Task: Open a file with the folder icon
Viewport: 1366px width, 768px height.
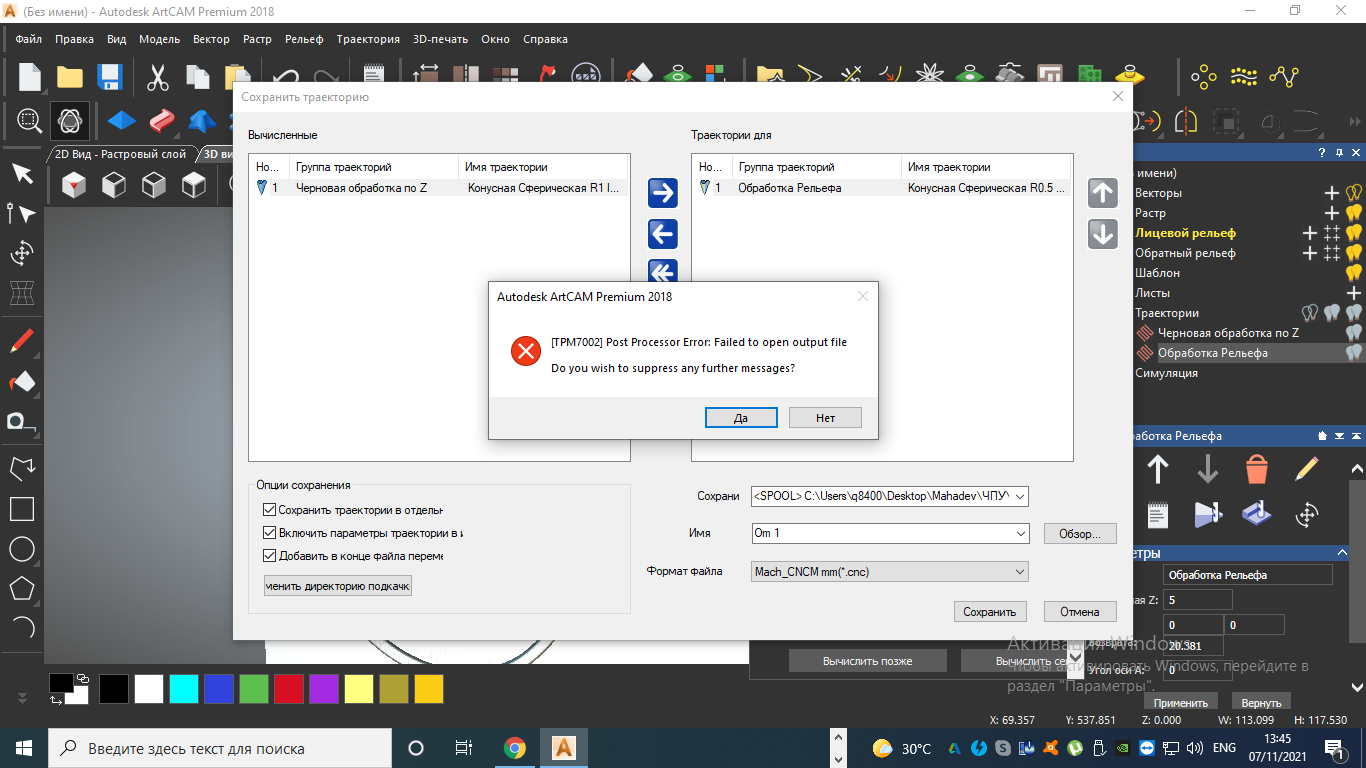Action: [x=69, y=77]
